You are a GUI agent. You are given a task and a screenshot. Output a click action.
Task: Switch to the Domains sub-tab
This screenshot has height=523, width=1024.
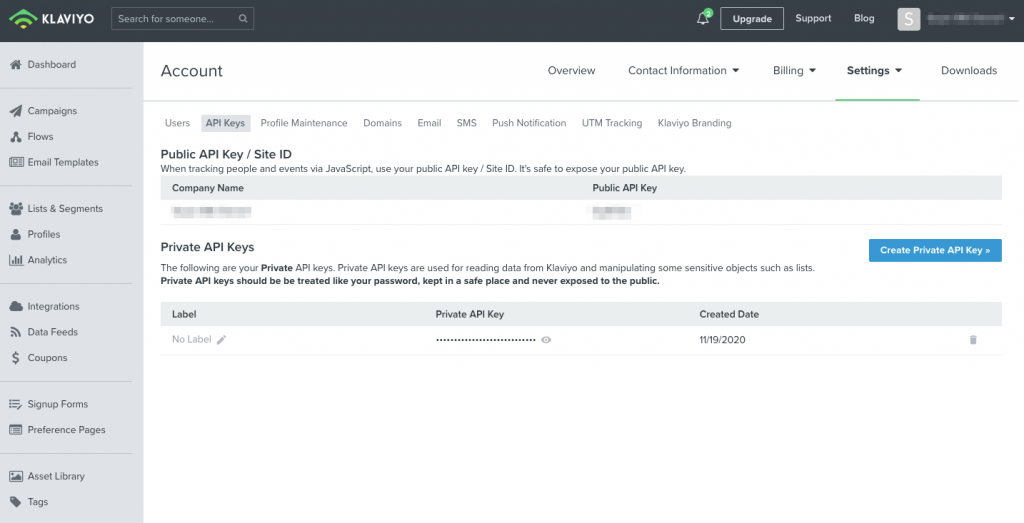click(x=382, y=123)
